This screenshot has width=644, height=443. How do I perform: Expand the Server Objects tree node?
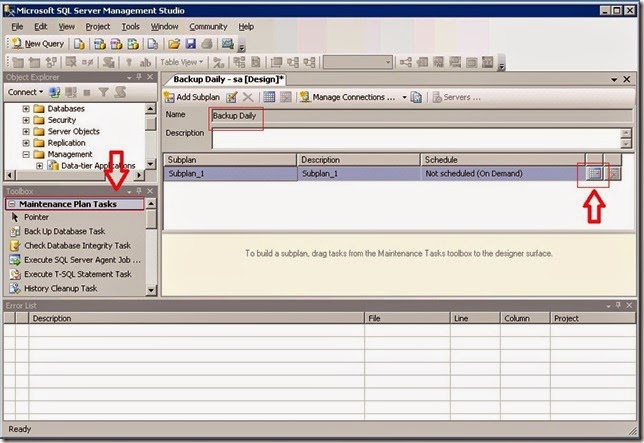(26, 132)
